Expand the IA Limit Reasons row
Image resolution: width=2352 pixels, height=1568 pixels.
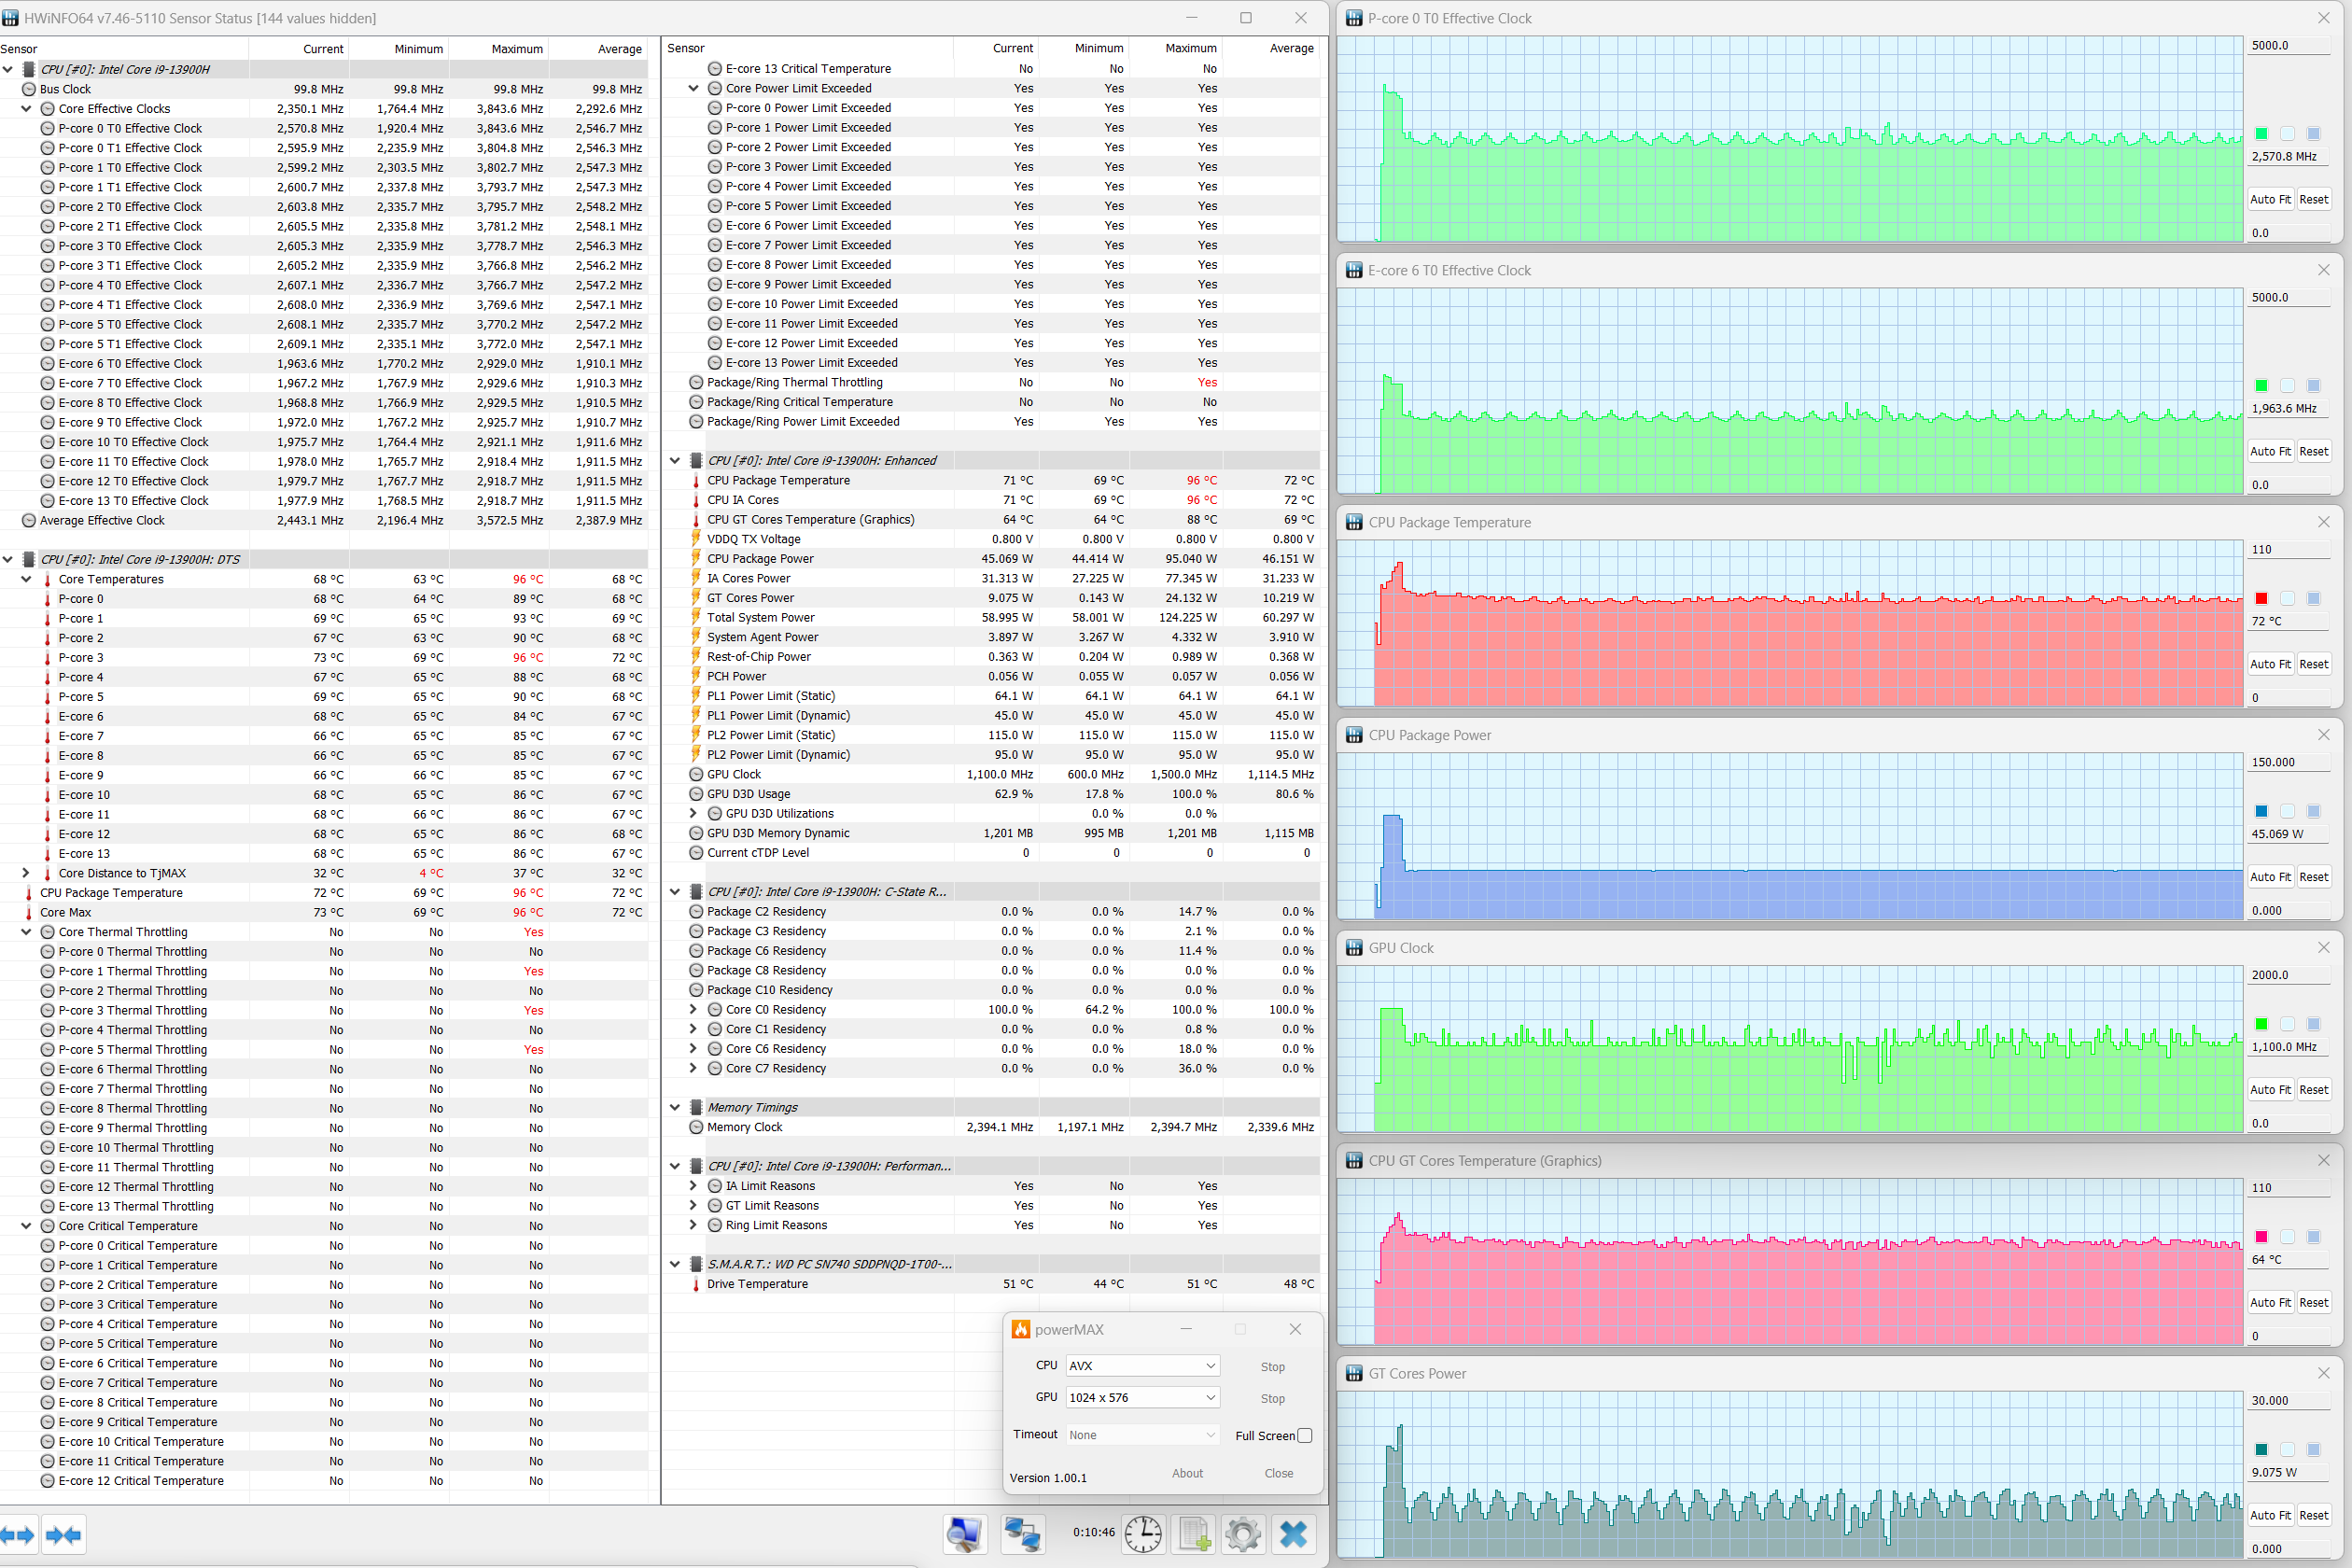[694, 1186]
